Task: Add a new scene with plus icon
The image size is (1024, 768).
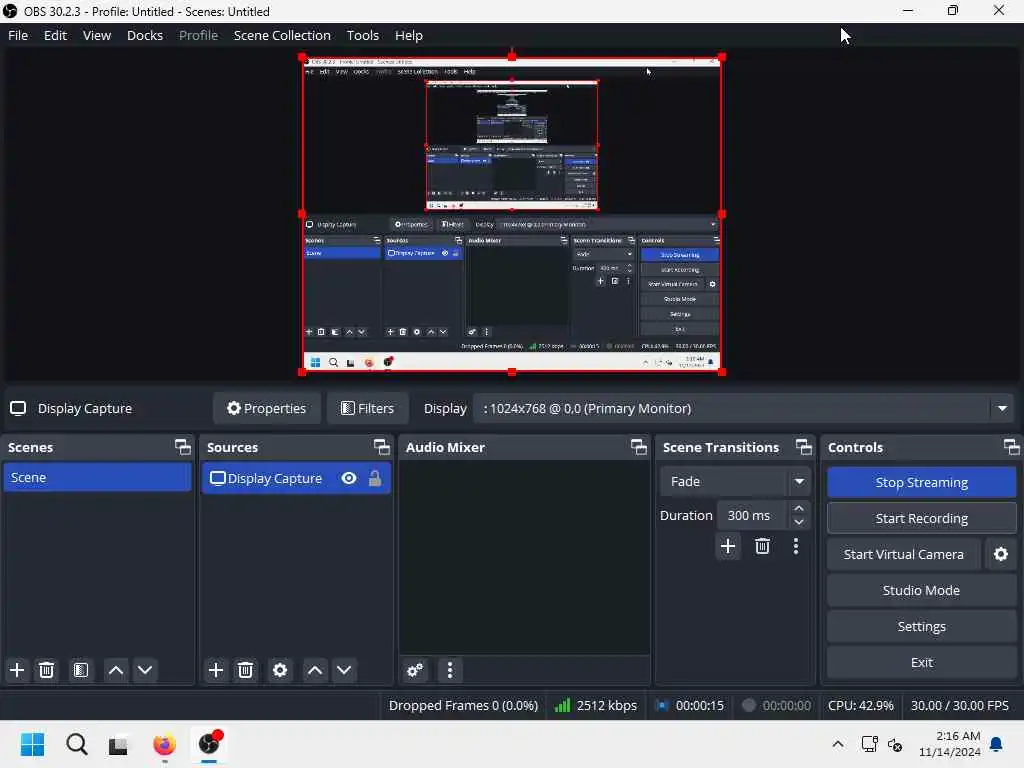Action: pos(17,670)
